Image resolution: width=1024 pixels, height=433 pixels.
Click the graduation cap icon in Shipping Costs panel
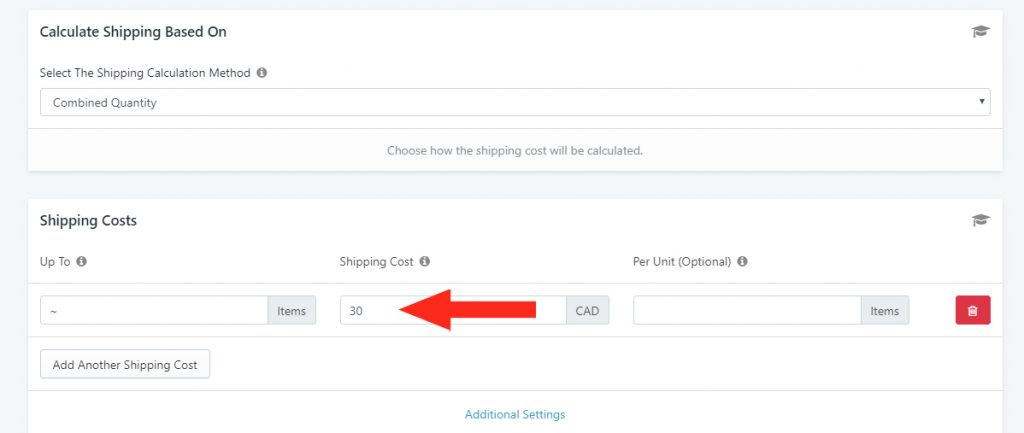click(980, 220)
